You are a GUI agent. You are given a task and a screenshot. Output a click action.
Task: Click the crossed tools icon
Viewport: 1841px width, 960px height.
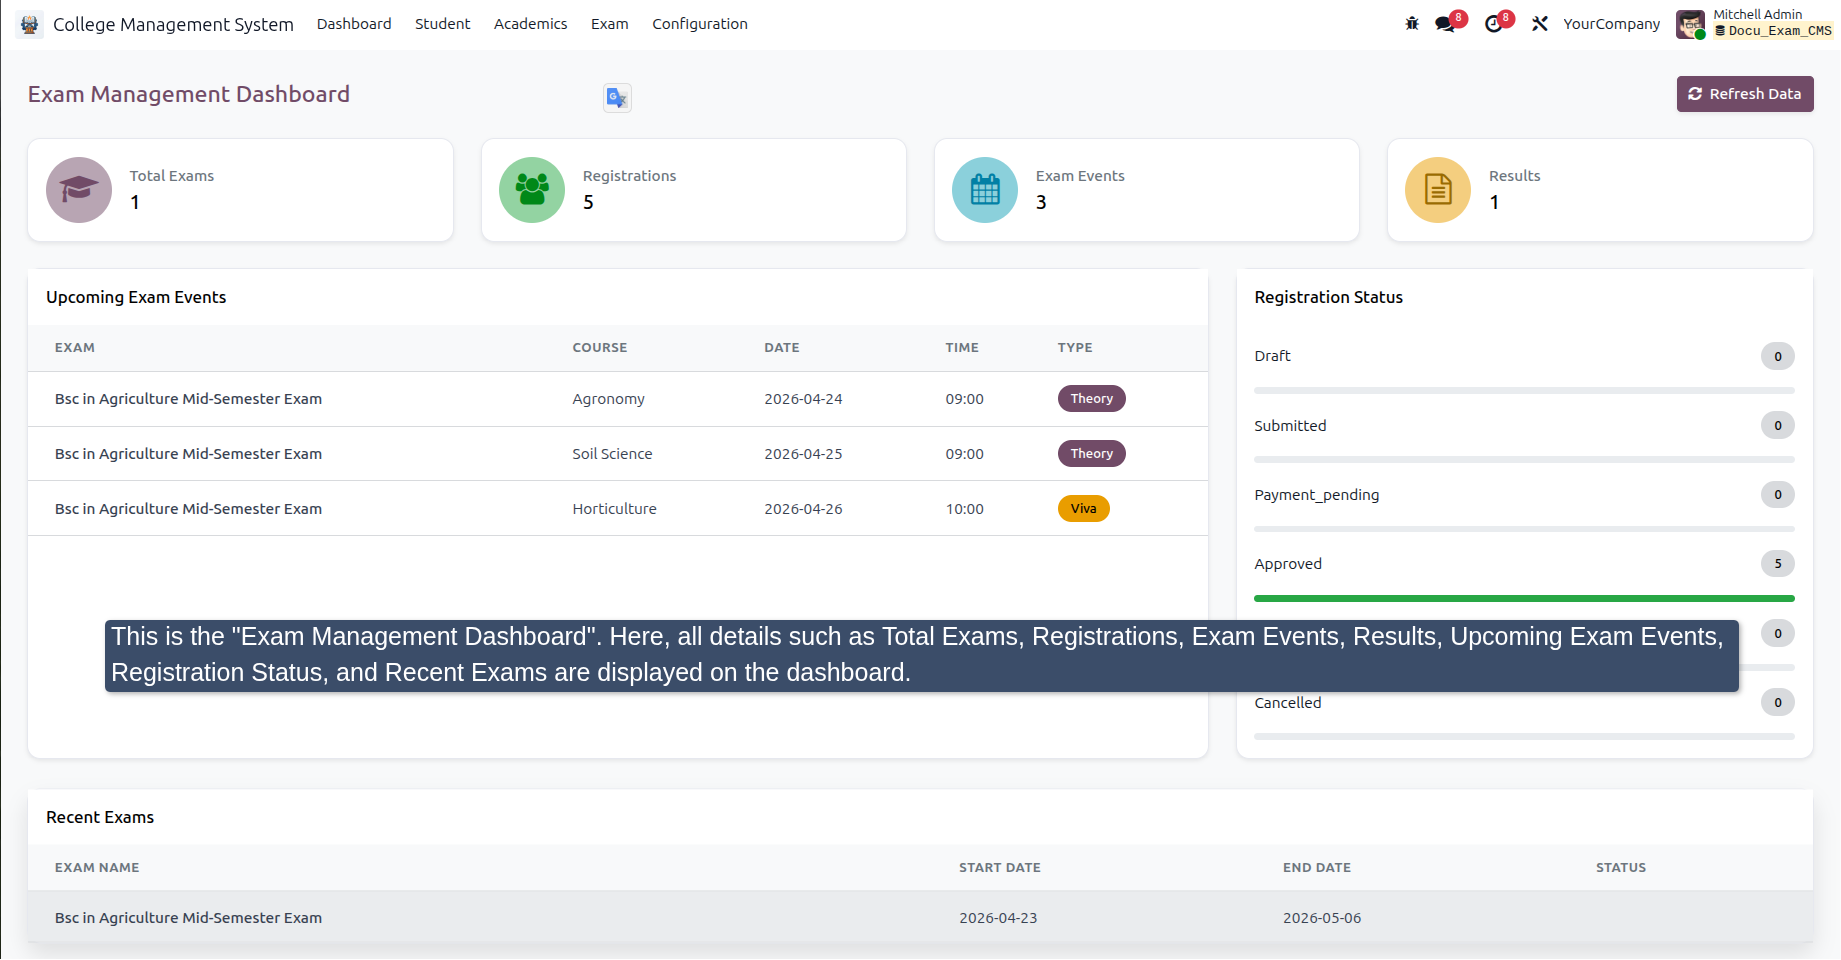click(1540, 24)
